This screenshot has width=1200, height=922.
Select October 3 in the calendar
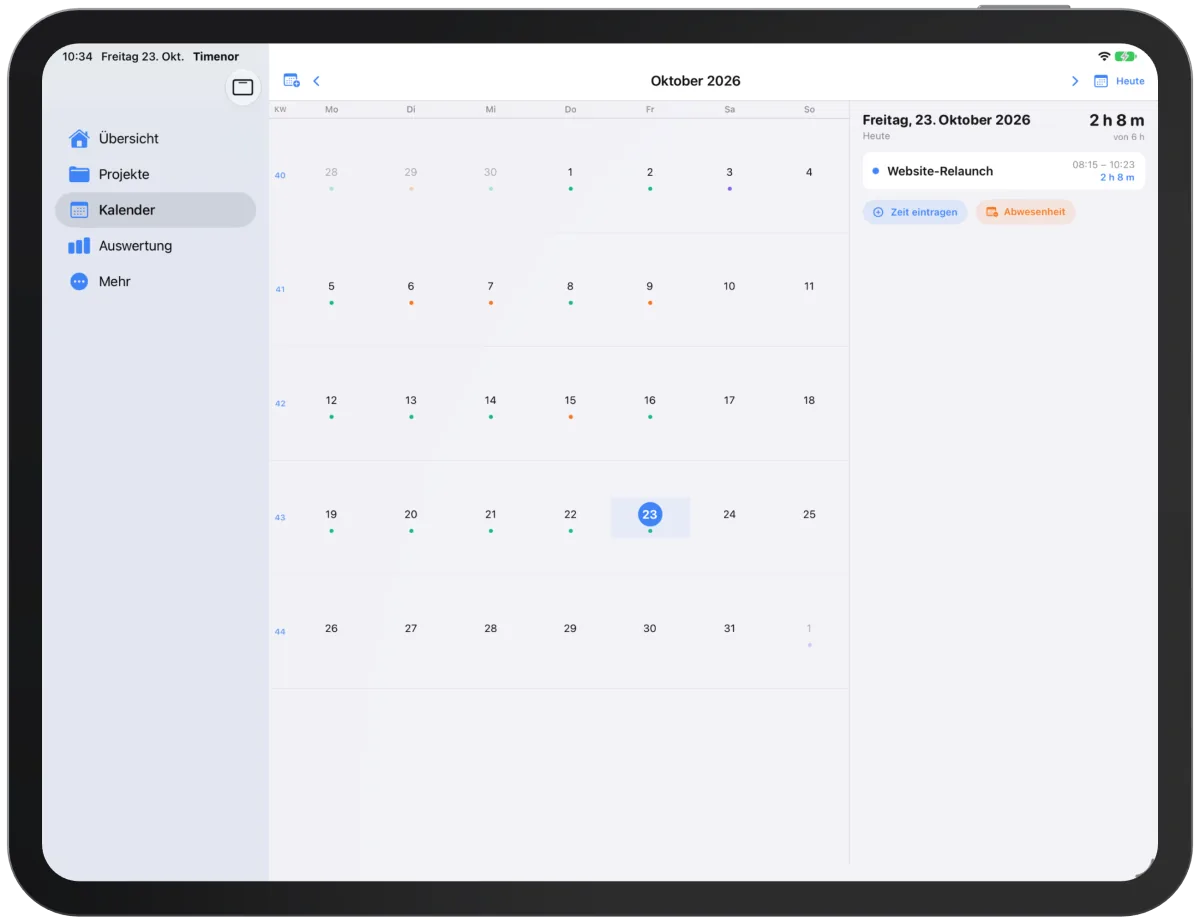pyautogui.click(x=729, y=172)
